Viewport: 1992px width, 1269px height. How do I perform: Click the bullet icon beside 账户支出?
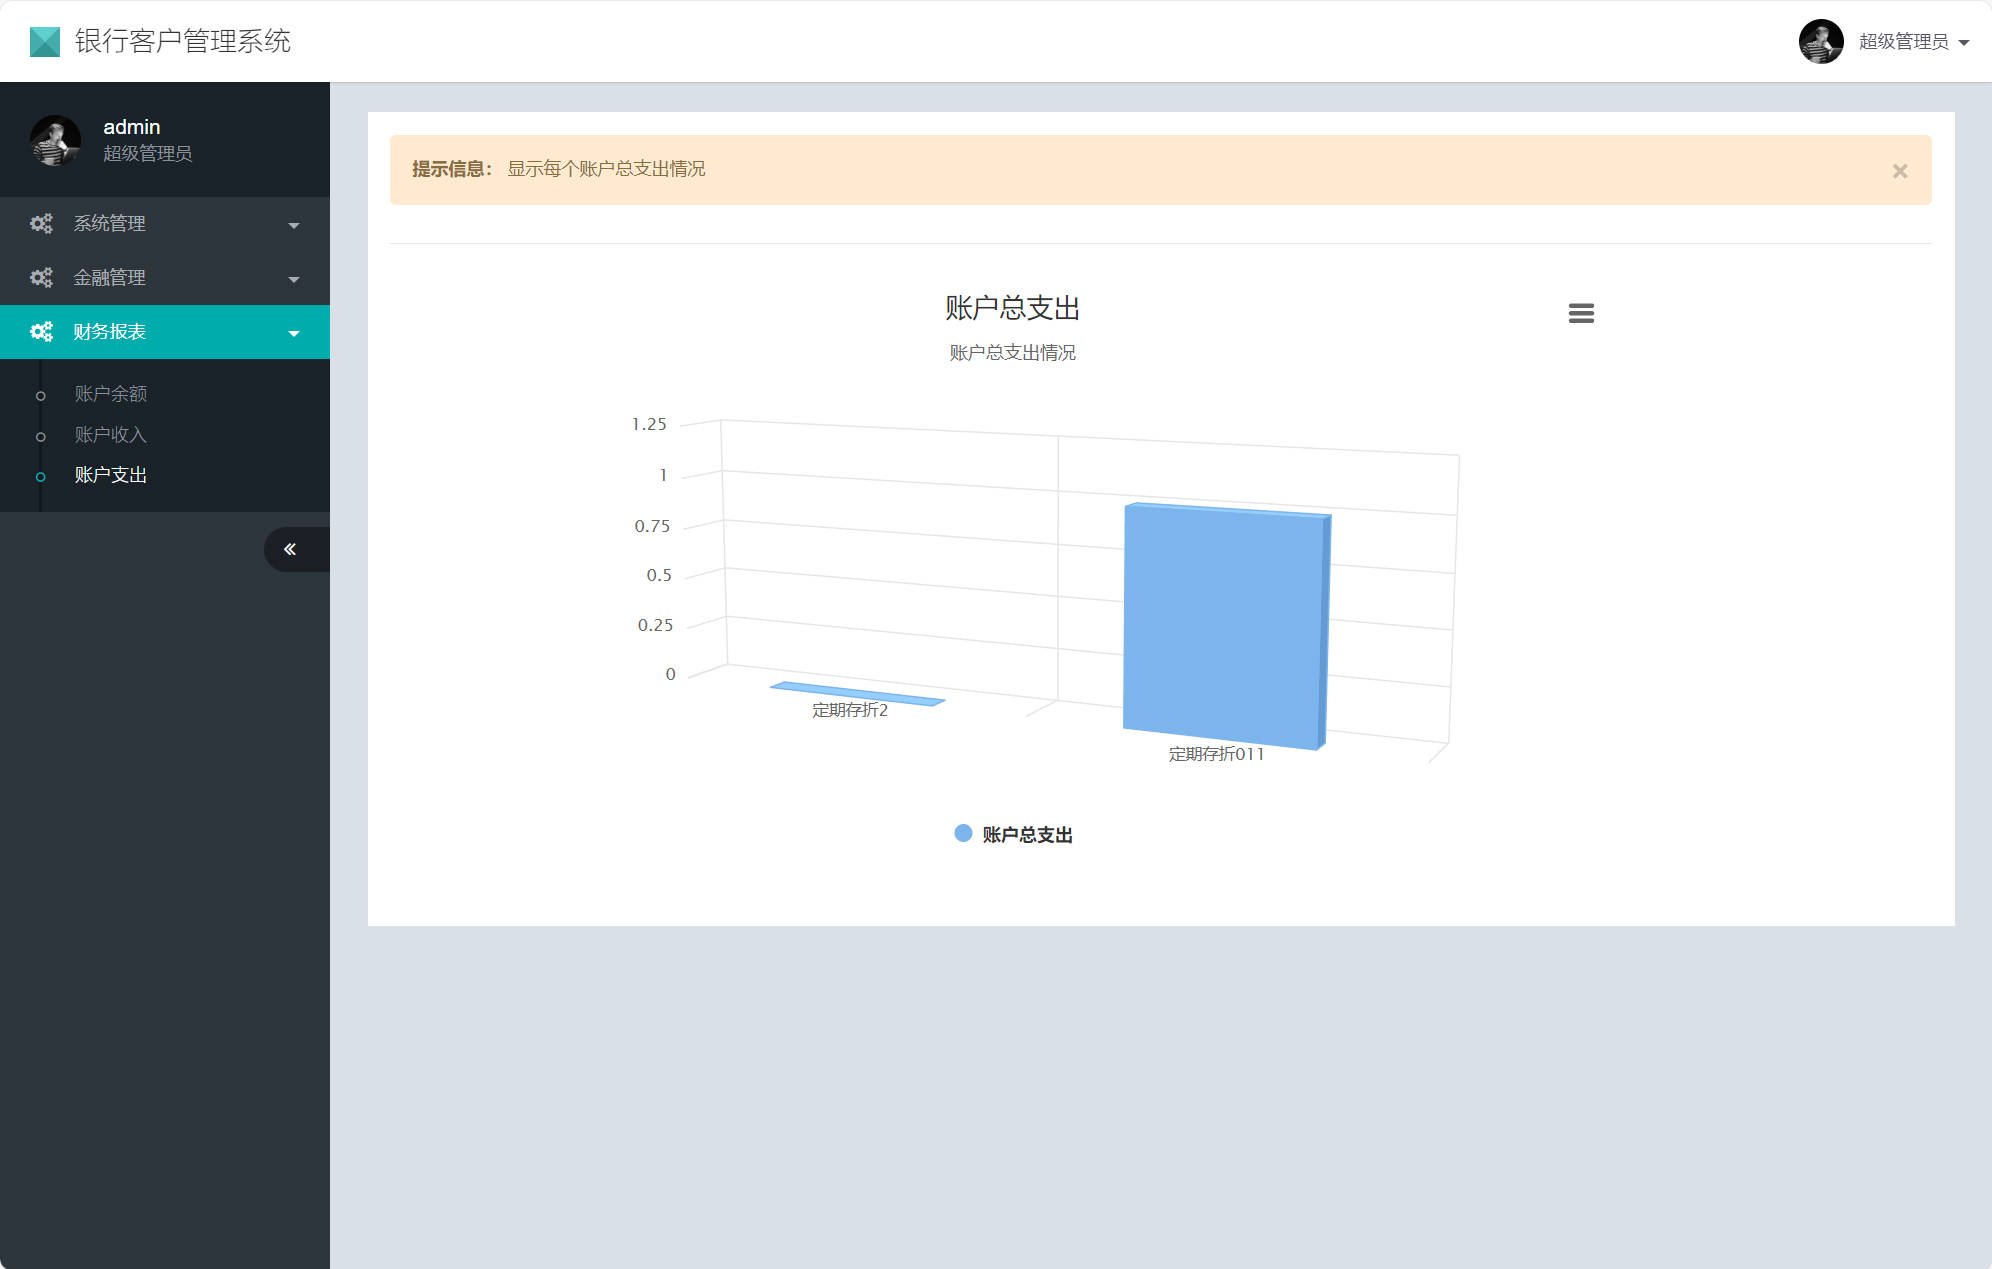pos(41,476)
